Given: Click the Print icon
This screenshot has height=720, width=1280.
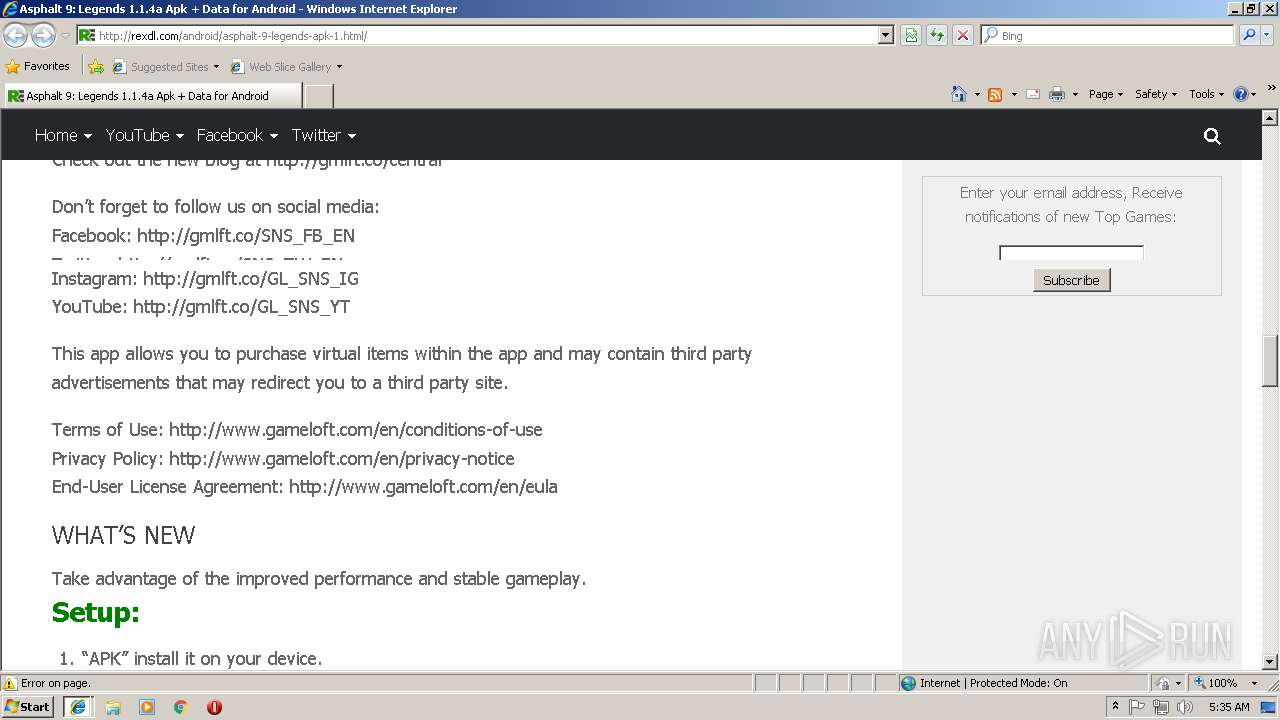Looking at the screenshot, I should [x=1057, y=94].
